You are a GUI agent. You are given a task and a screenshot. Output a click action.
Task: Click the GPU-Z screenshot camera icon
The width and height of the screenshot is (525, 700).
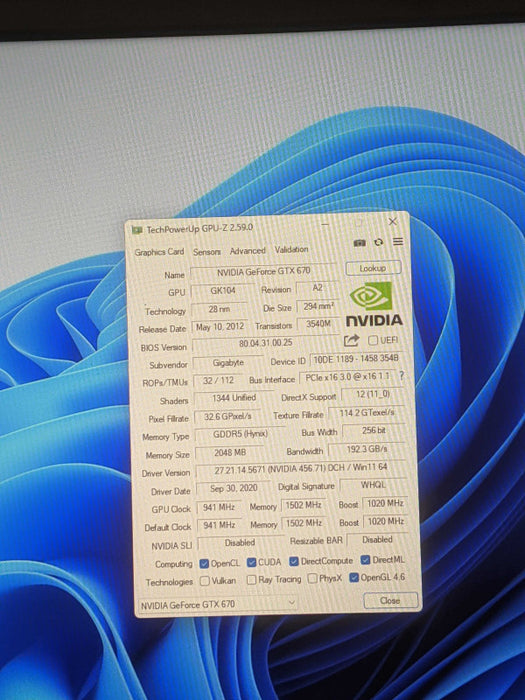pyautogui.click(x=359, y=243)
